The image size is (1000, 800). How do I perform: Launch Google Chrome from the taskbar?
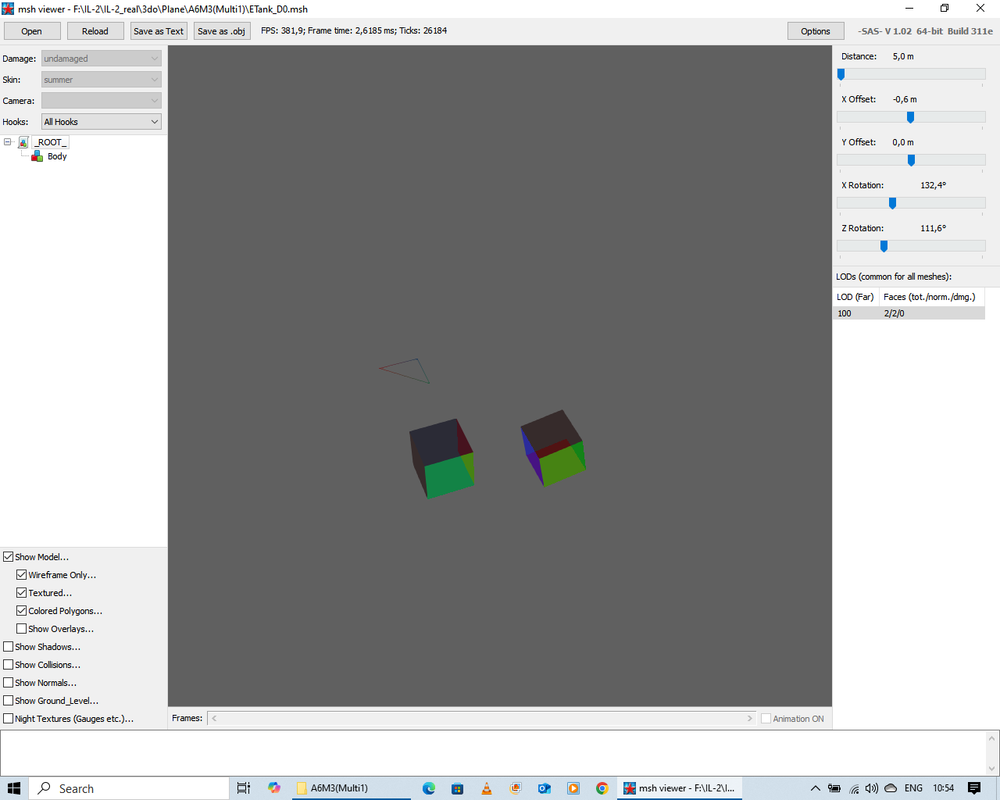click(x=601, y=789)
